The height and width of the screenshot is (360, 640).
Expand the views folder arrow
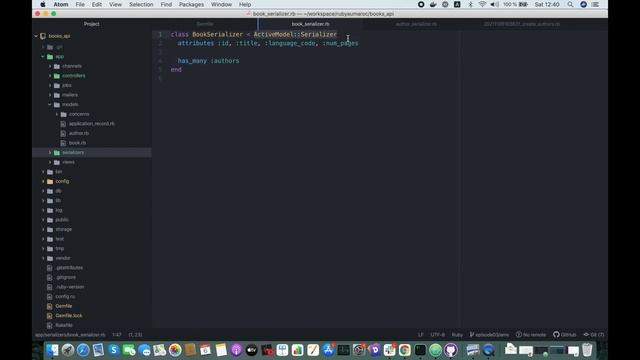pos(50,162)
